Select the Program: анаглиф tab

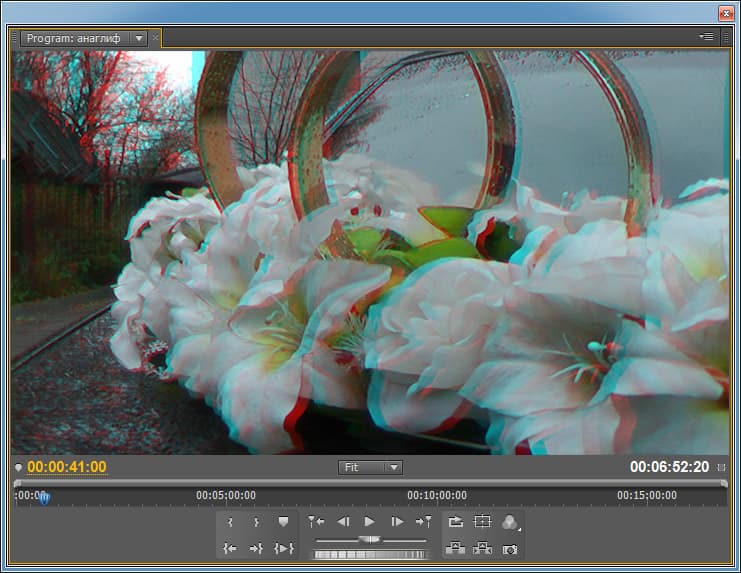(x=74, y=38)
